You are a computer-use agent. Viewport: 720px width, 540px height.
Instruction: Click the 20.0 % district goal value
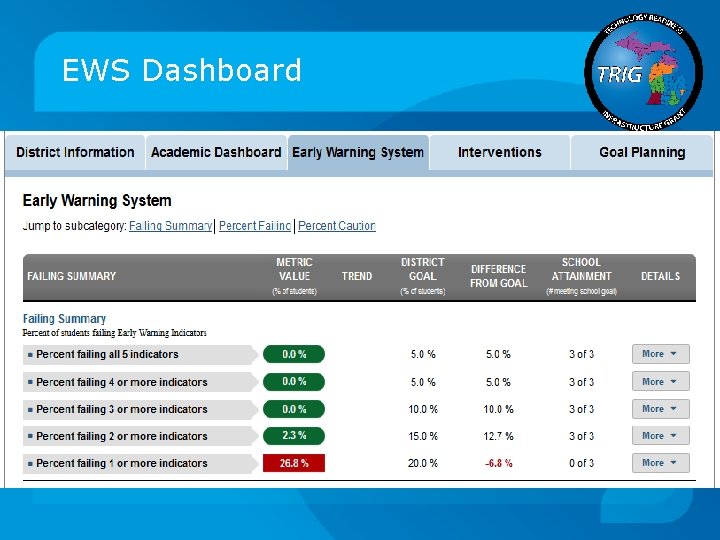(x=423, y=463)
